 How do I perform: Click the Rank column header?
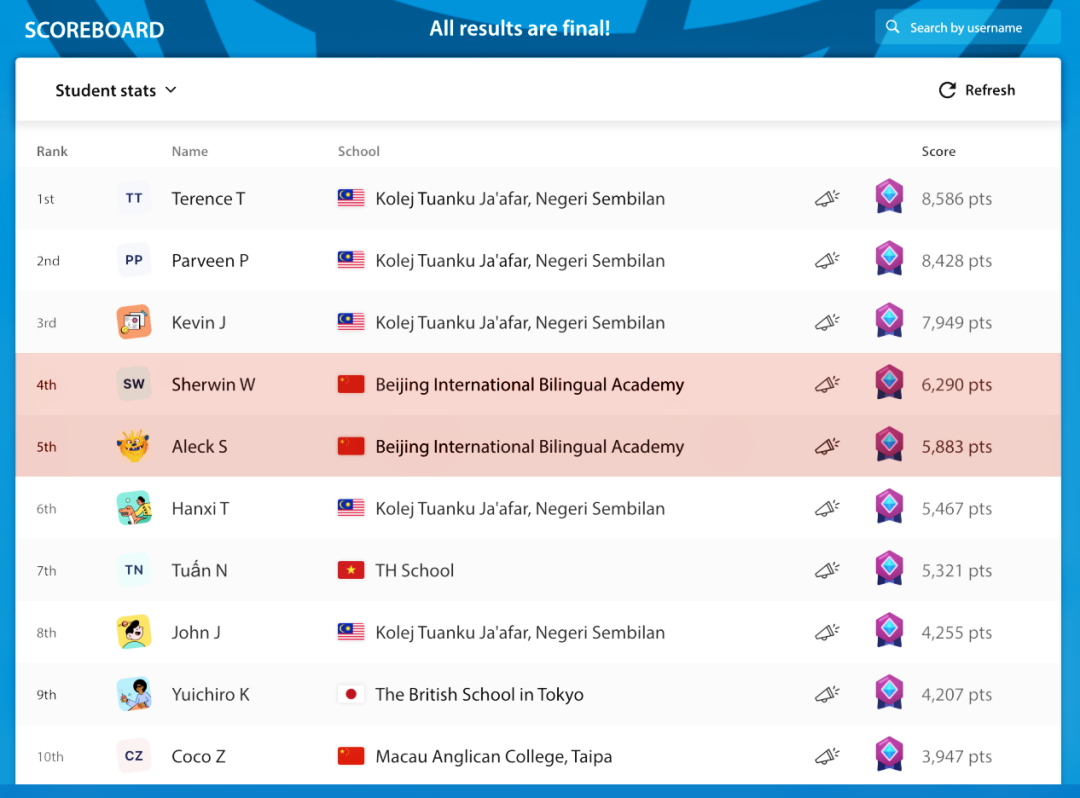52,151
